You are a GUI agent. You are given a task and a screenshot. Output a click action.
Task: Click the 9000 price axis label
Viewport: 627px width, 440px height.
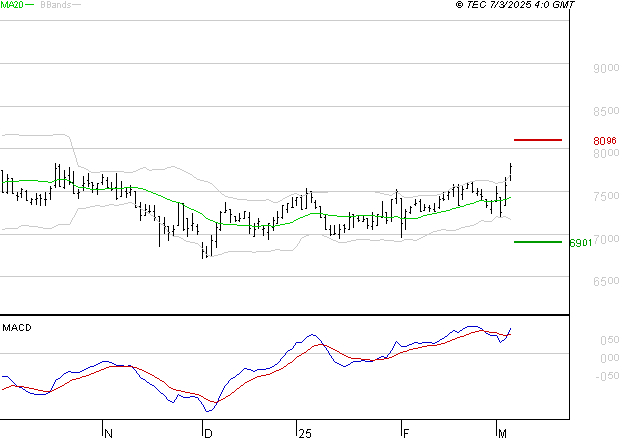606,68
